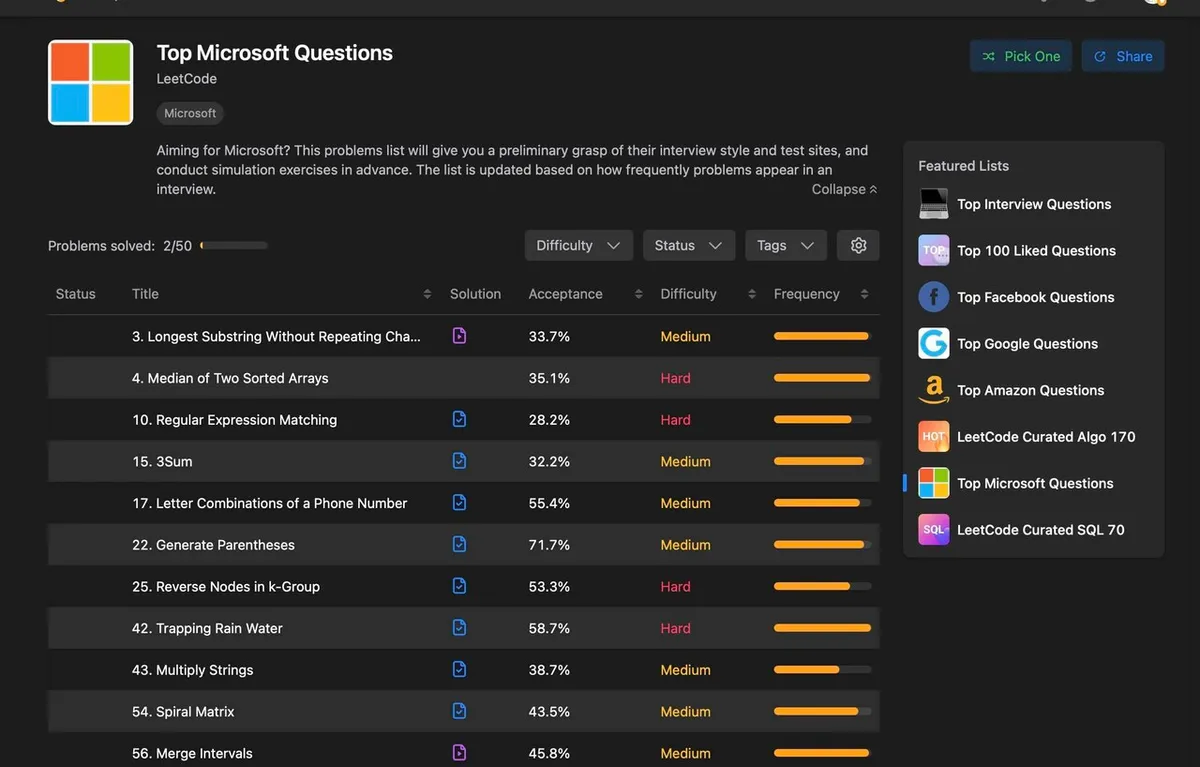Open video solution for Merge Intervals
Image resolution: width=1200 pixels, height=767 pixels.
[459, 753]
